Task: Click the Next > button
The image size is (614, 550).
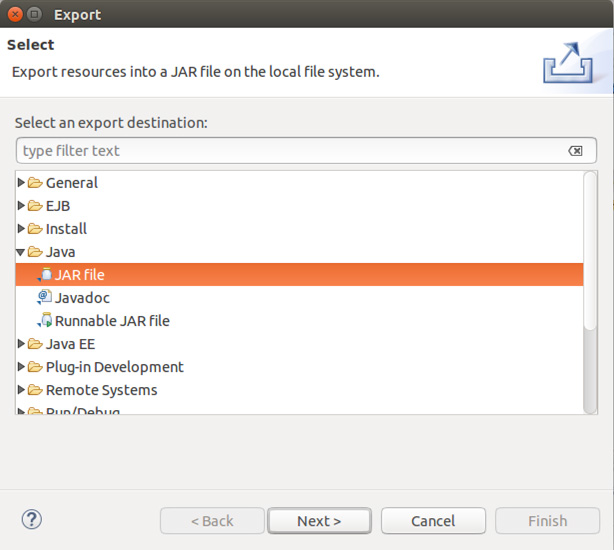Action: tap(319, 521)
